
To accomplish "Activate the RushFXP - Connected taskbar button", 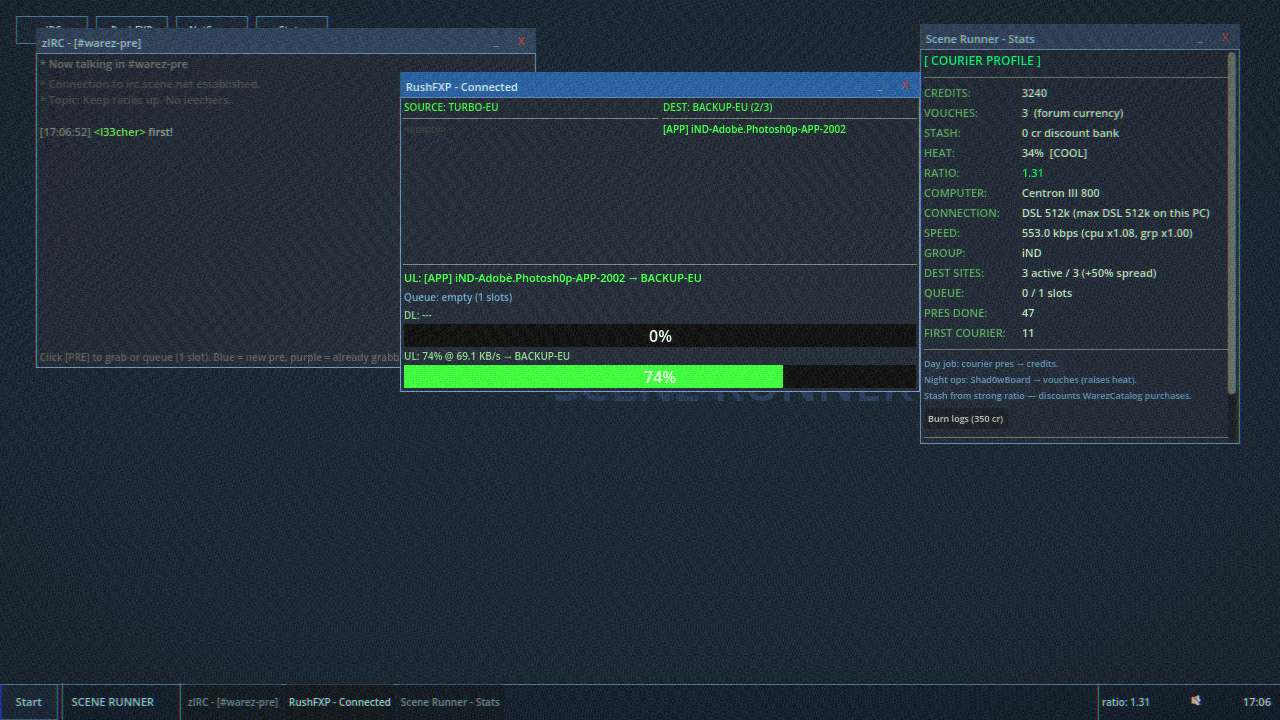I will [x=340, y=702].
